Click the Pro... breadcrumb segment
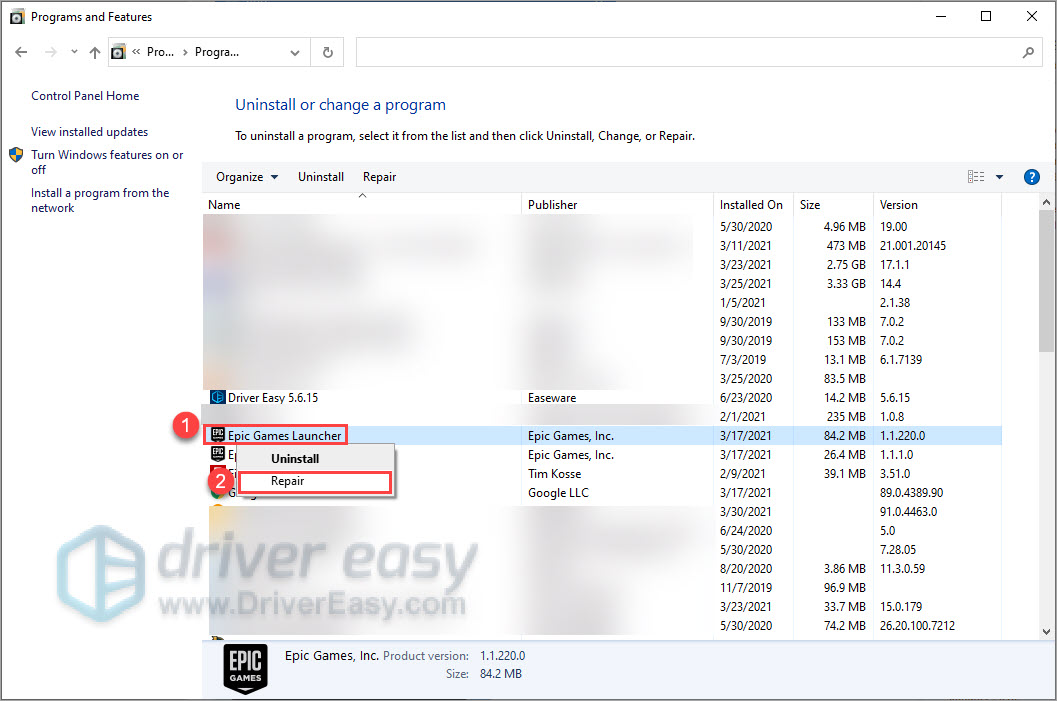The image size is (1057, 701). pos(160,52)
